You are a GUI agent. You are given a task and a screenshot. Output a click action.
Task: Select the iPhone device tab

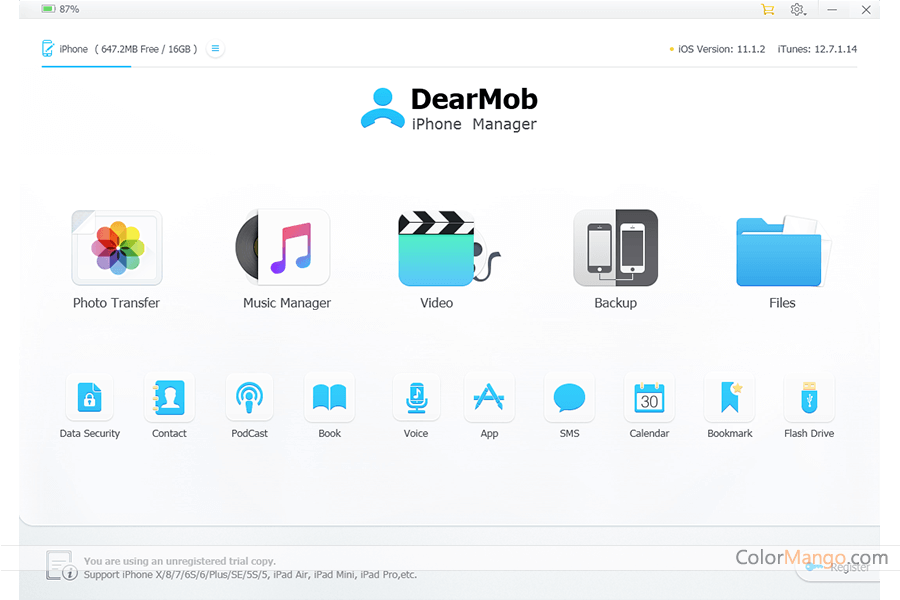pyautogui.click(x=119, y=49)
